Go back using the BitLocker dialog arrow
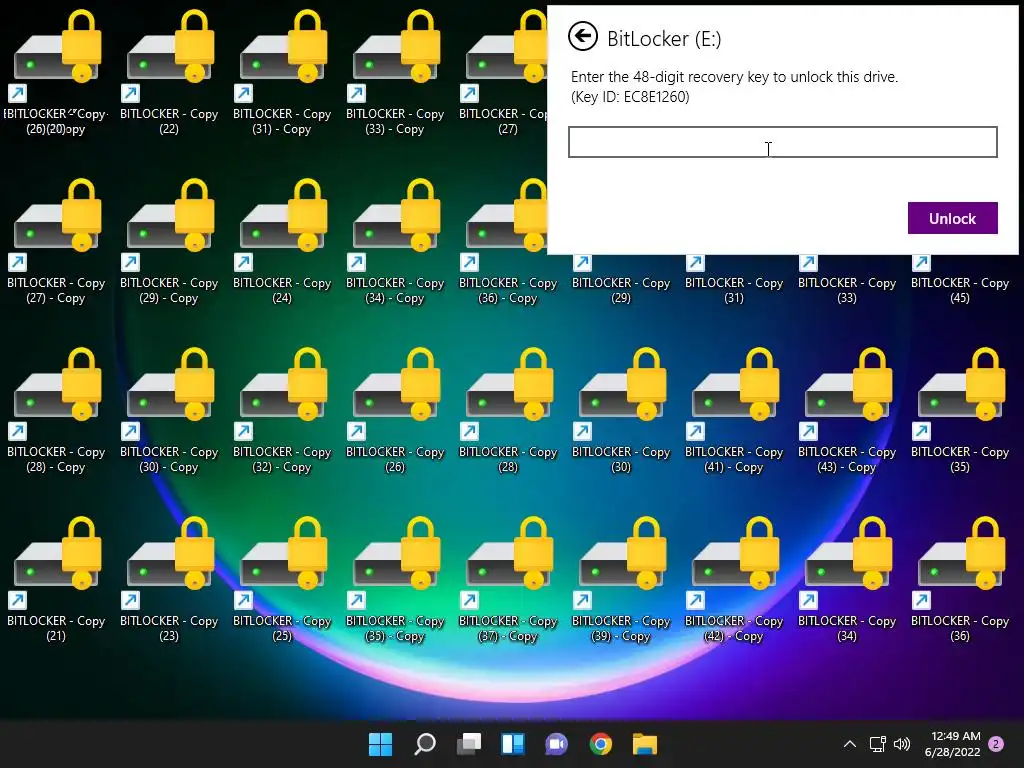 (x=583, y=37)
